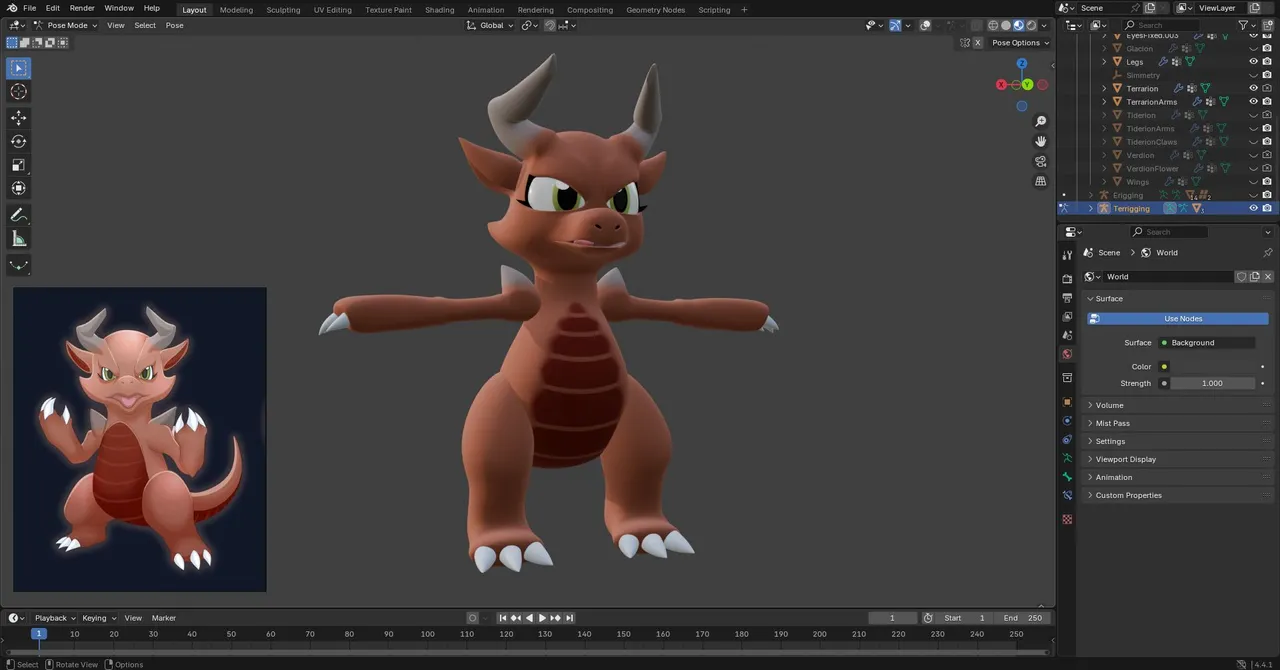The width and height of the screenshot is (1280, 670).
Task: Switch to the Sculpting workspace tab
Action: [x=283, y=10]
